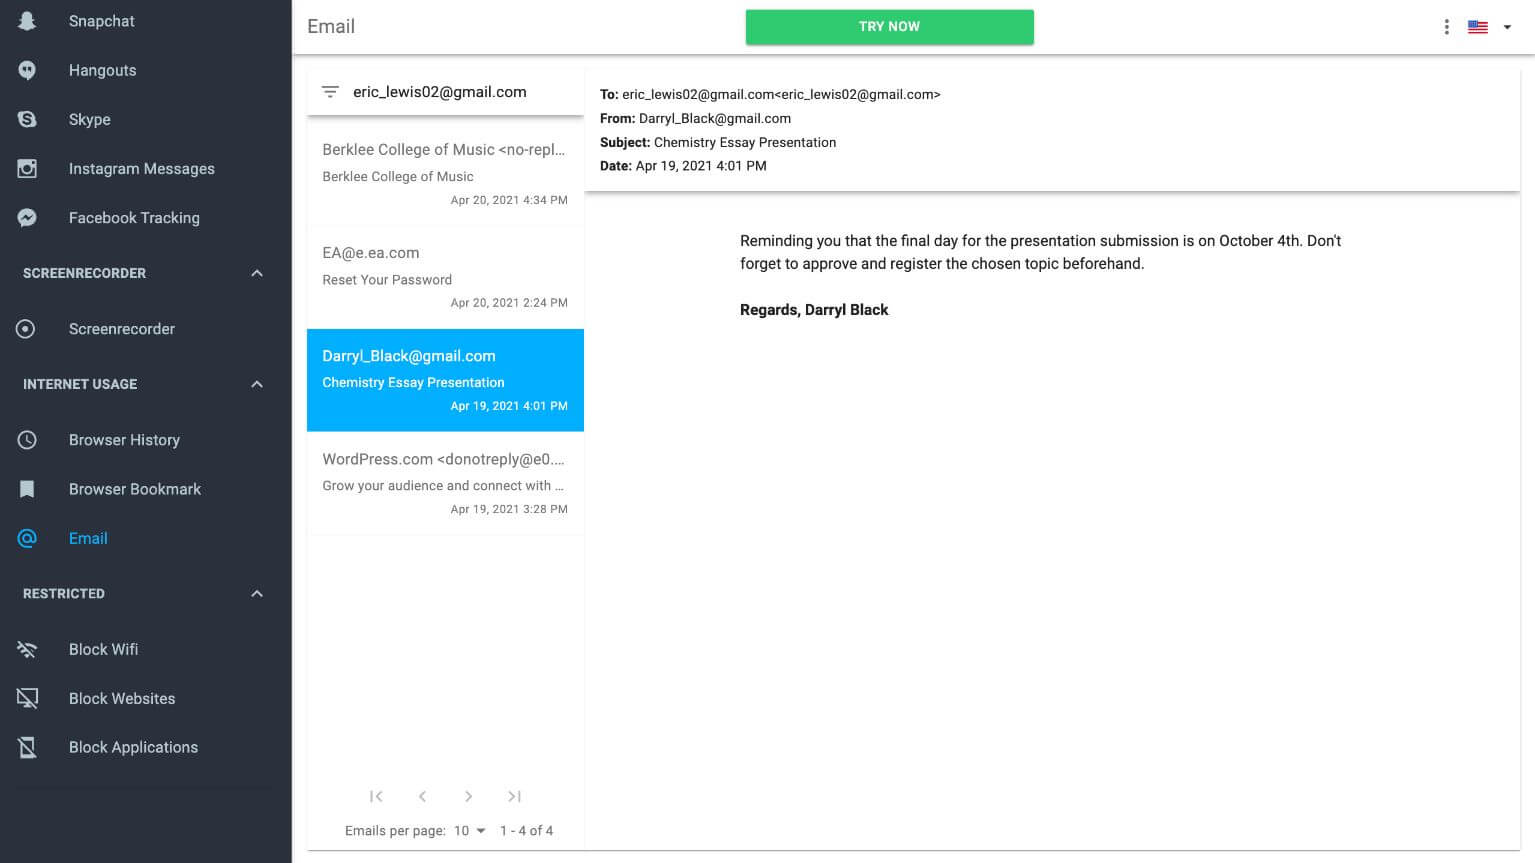Collapse the INTERNET USAGE section chevron

point(257,384)
